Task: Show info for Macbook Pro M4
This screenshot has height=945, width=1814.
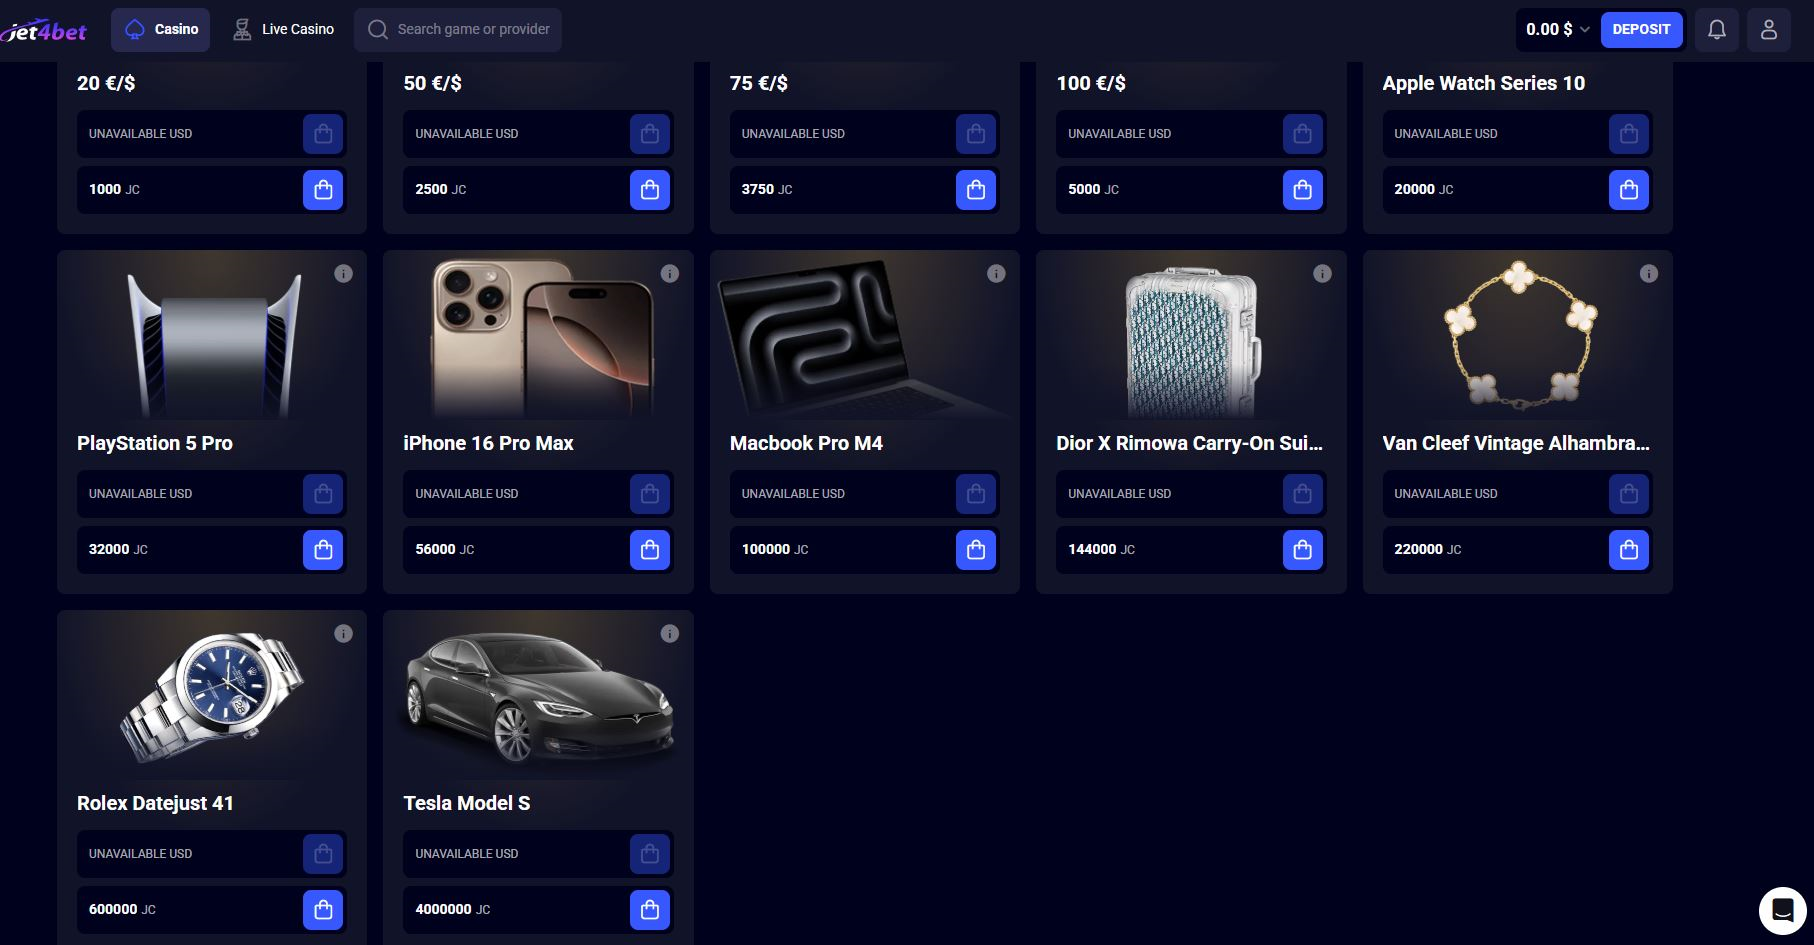Action: (996, 274)
